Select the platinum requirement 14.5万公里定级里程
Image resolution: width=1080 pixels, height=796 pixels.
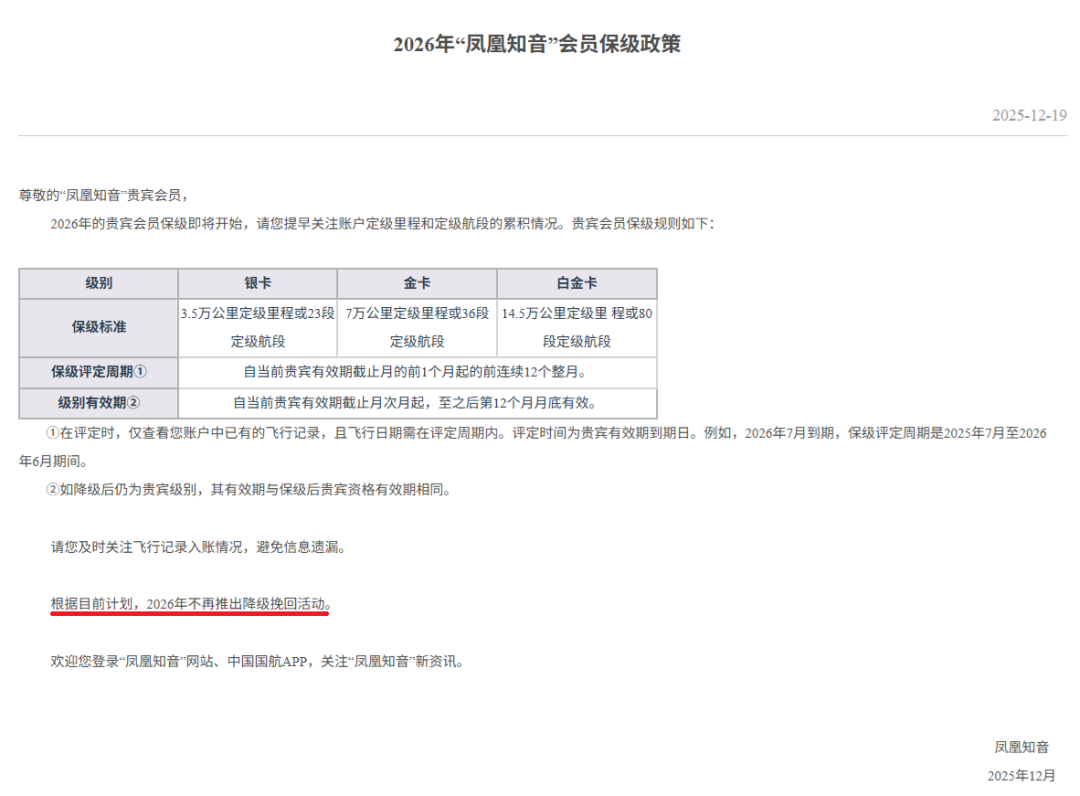(x=560, y=314)
